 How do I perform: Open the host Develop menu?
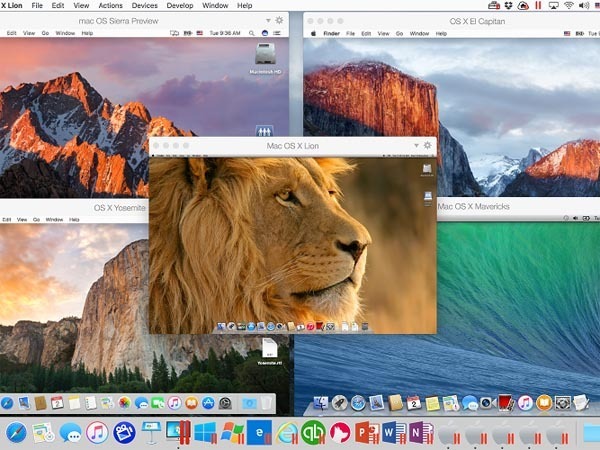coord(180,5)
